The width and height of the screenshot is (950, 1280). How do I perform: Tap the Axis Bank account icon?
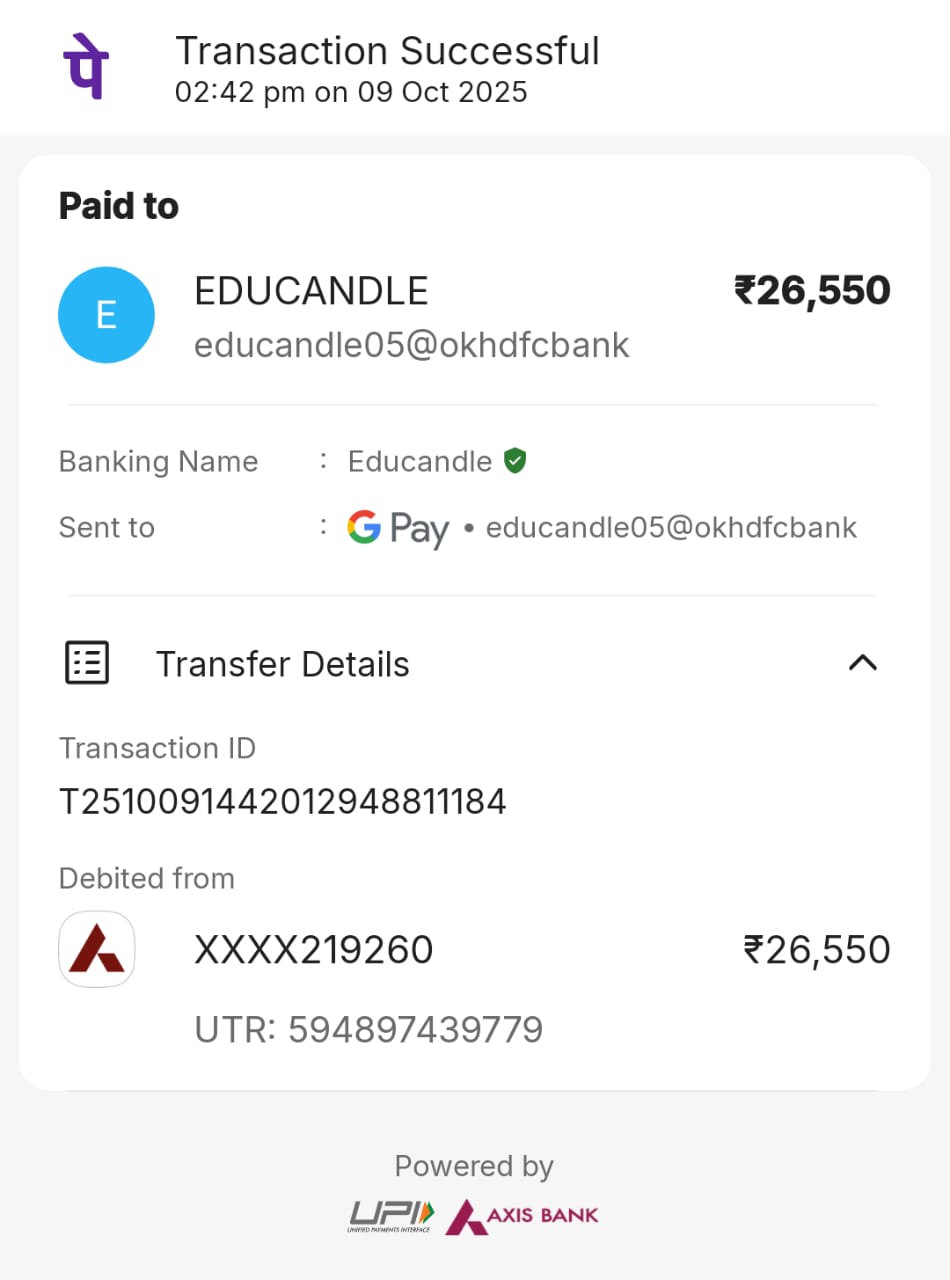[x=97, y=949]
